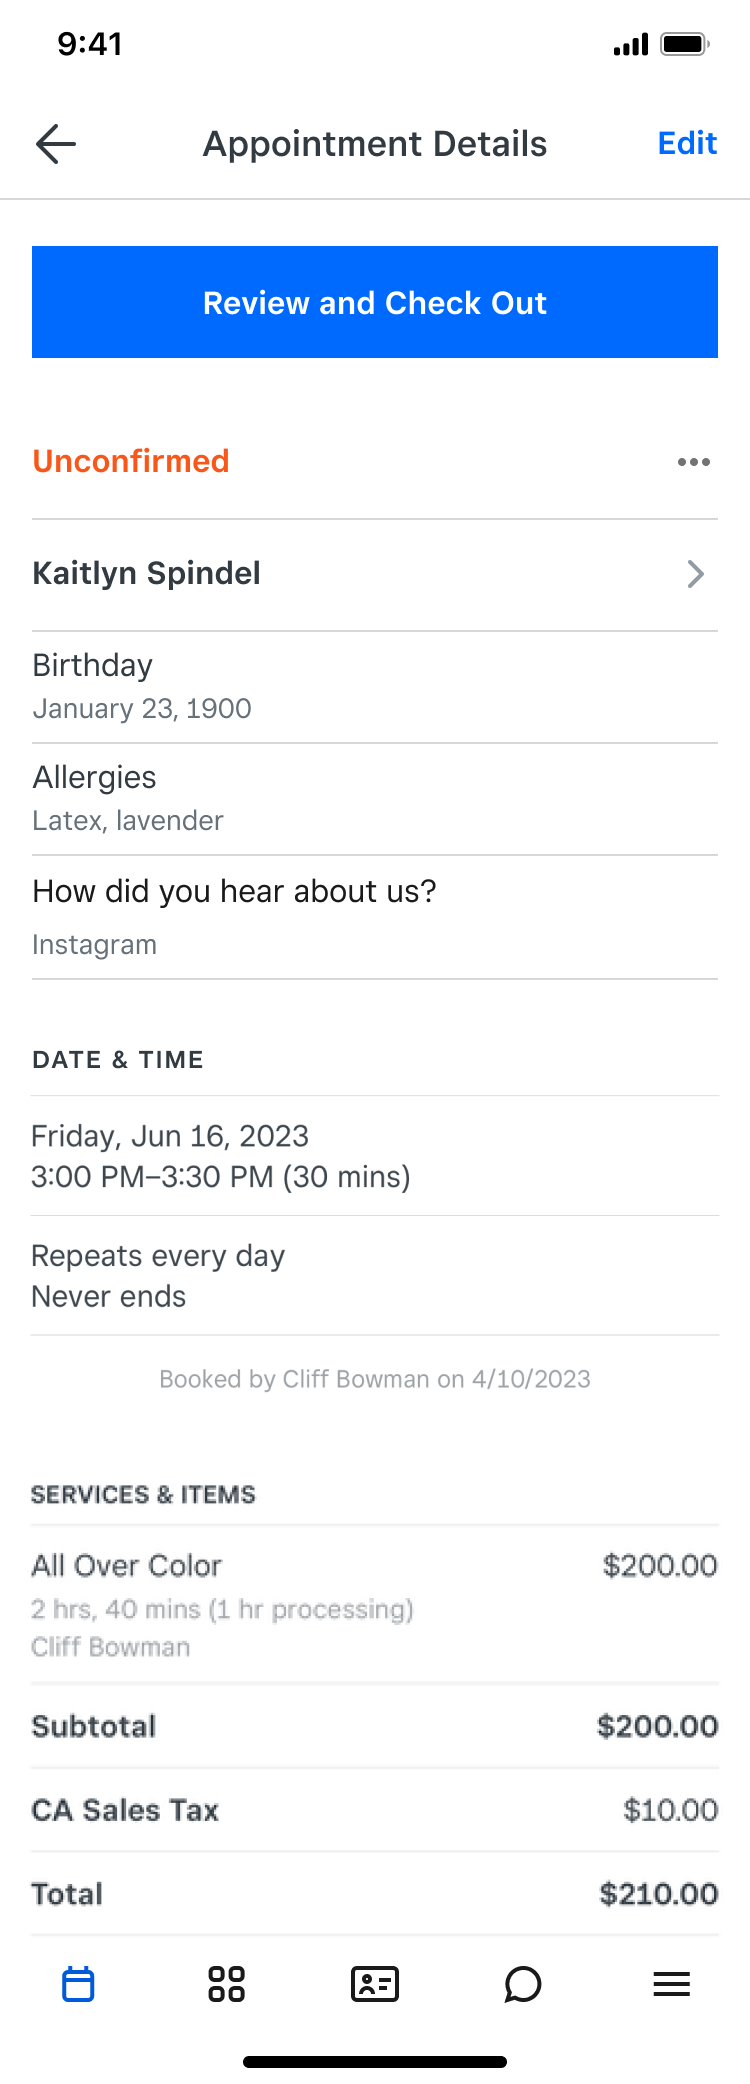Open the calendar tab in bottom bar
This screenshot has height=2084, width=750.
(78, 1984)
